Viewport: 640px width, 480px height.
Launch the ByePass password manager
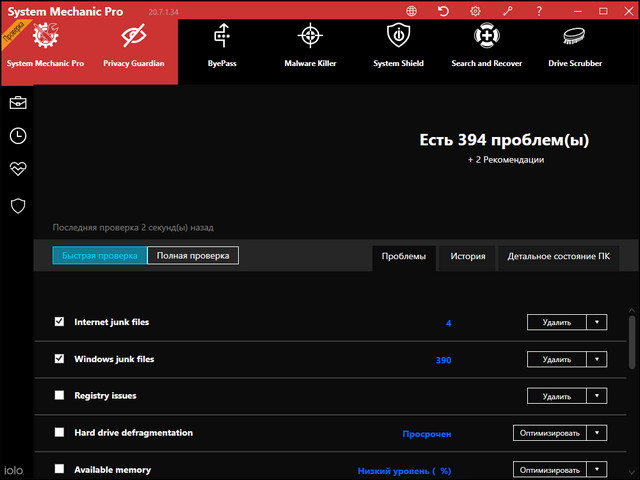[x=222, y=45]
